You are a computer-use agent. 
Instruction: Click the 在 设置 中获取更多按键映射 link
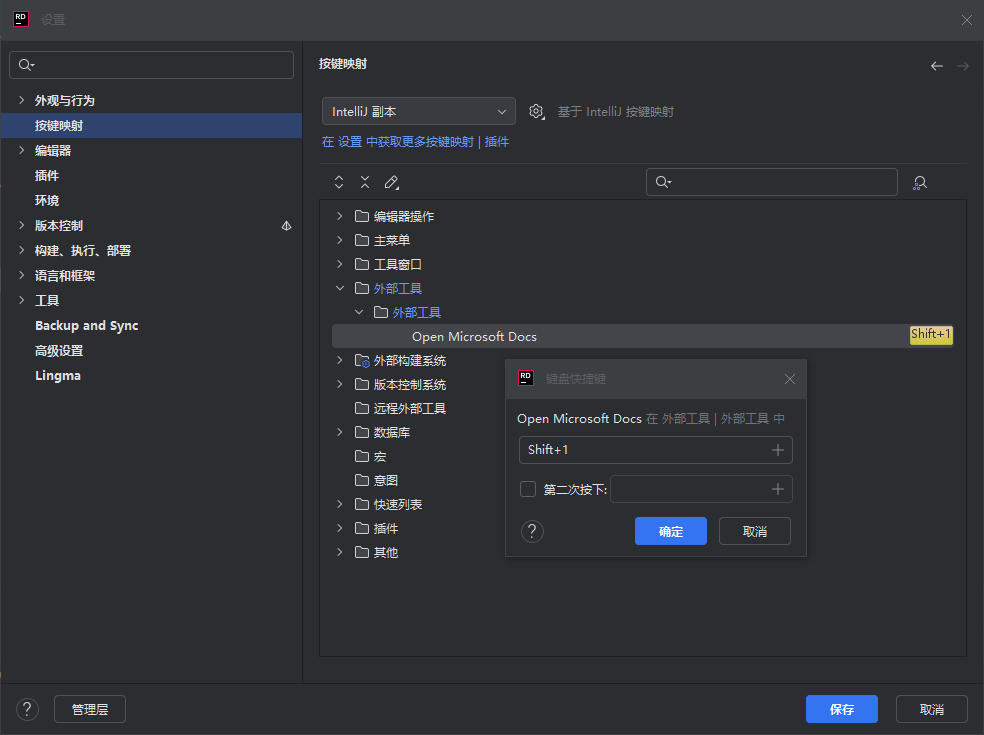pyautogui.click(x=397, y=142)
